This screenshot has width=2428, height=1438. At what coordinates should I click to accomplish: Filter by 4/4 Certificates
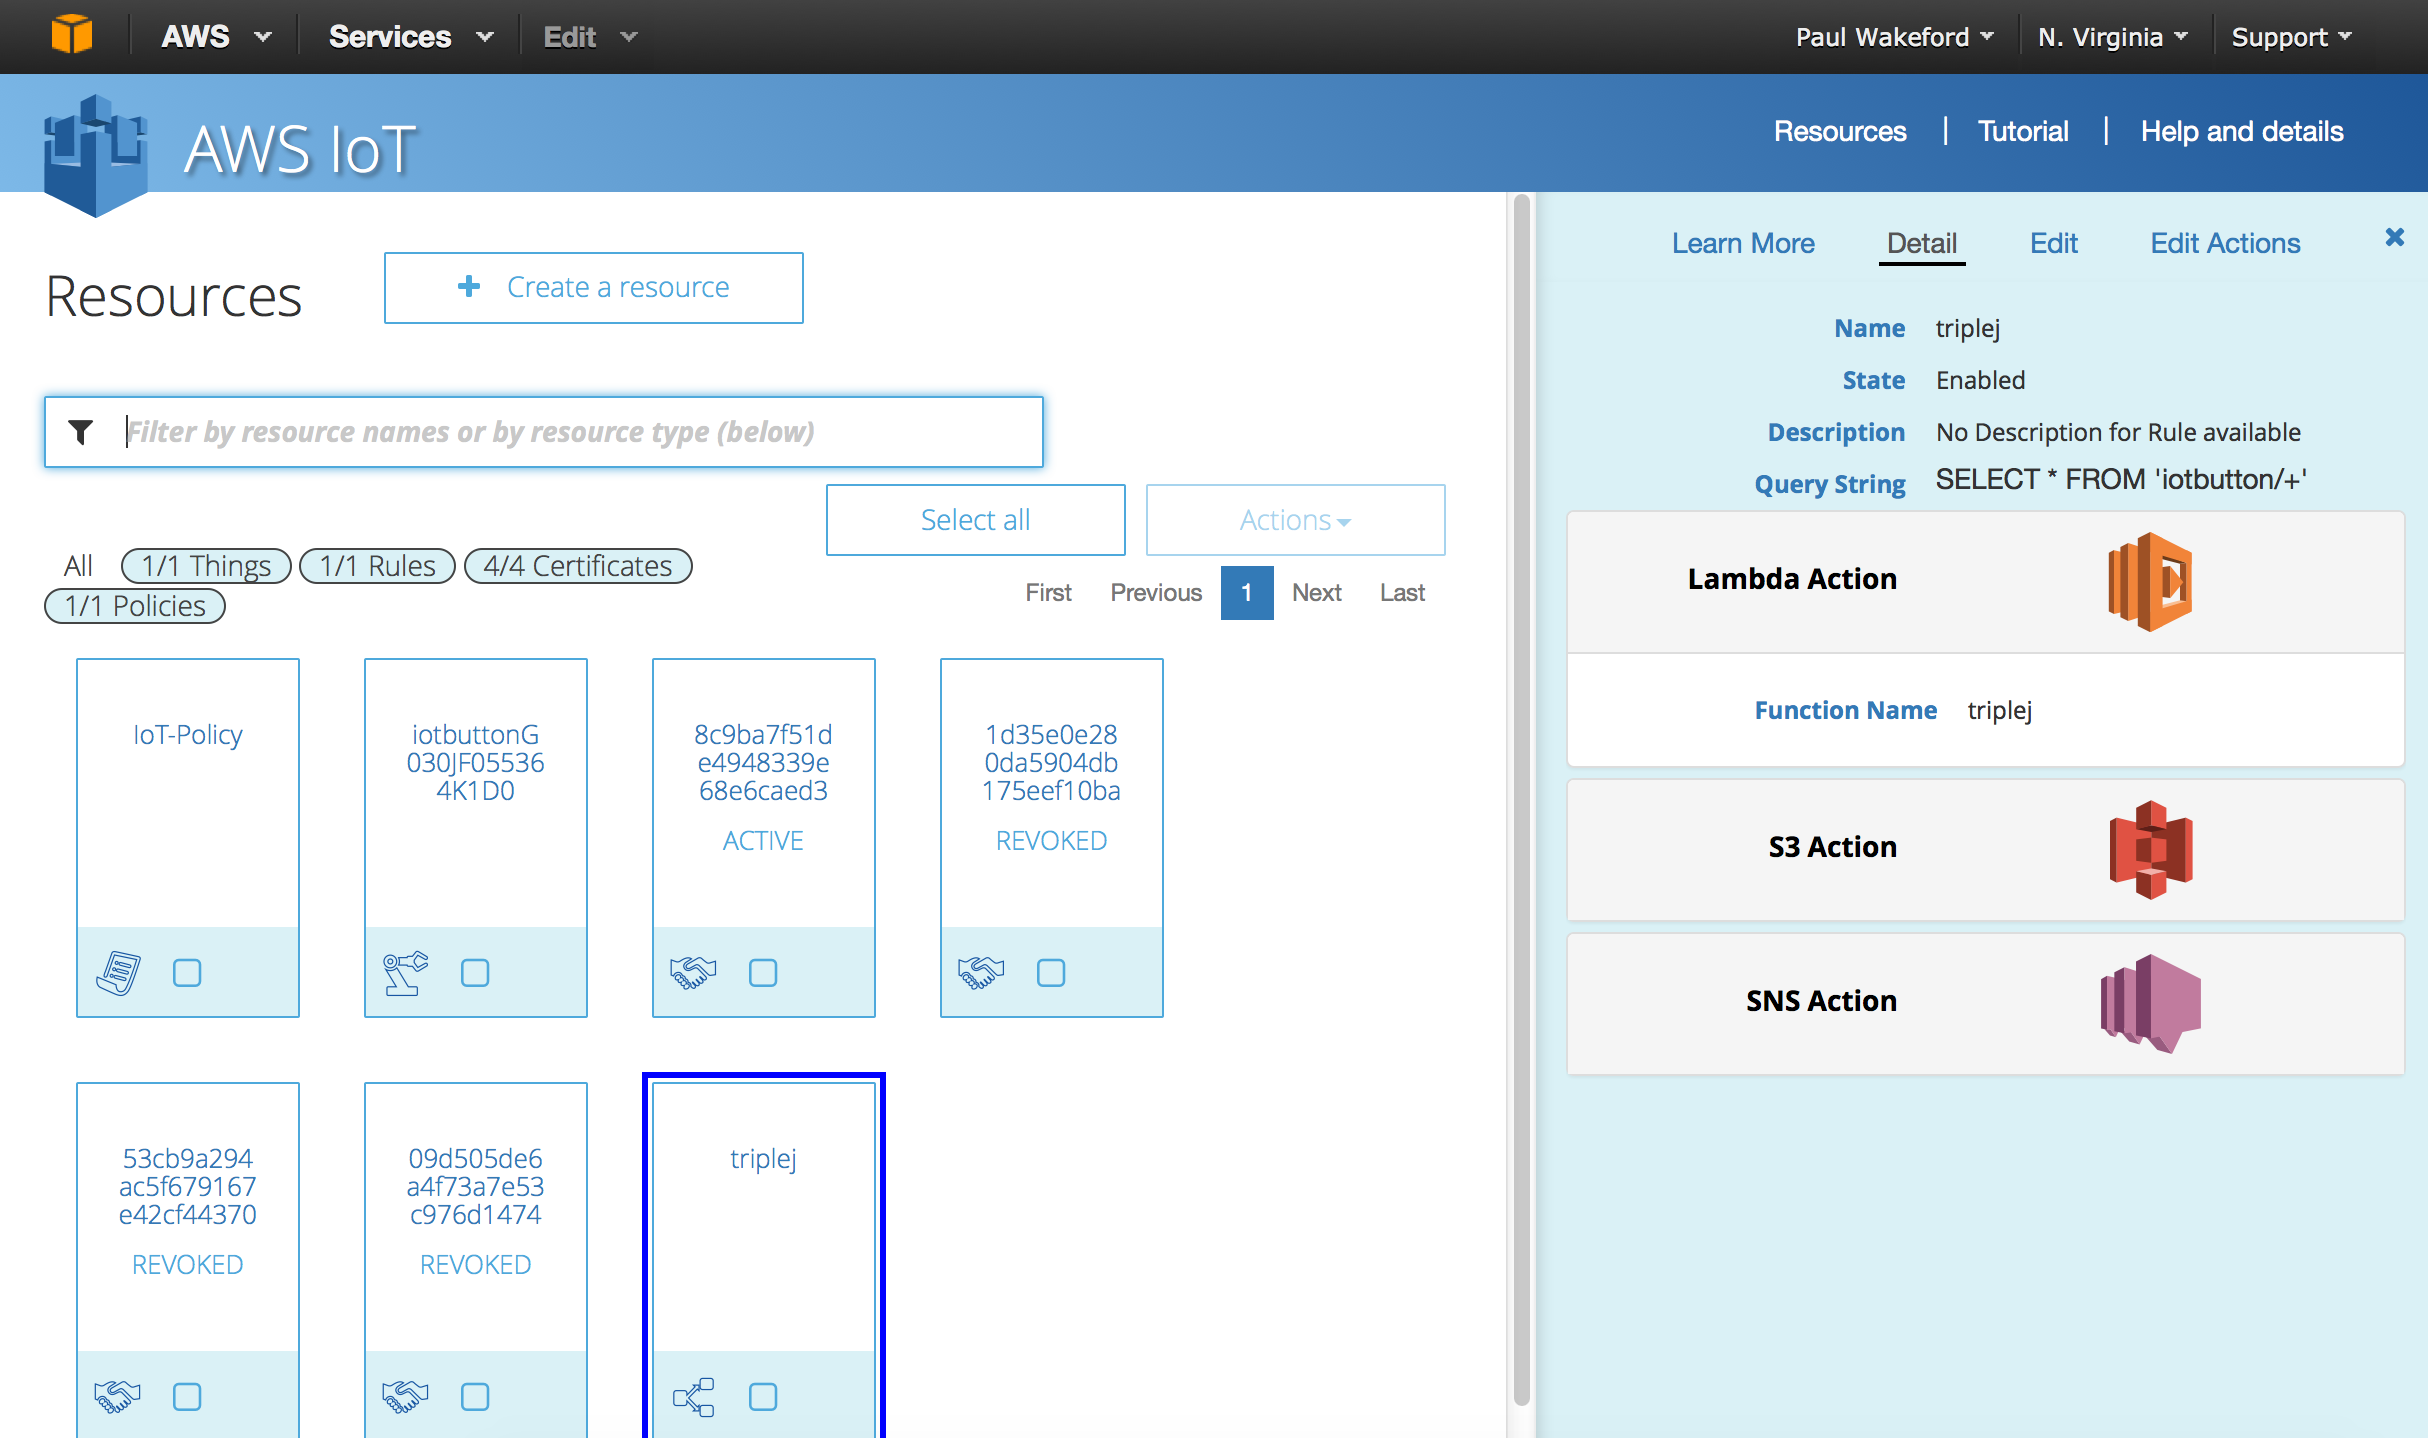(x=578, y=566)
